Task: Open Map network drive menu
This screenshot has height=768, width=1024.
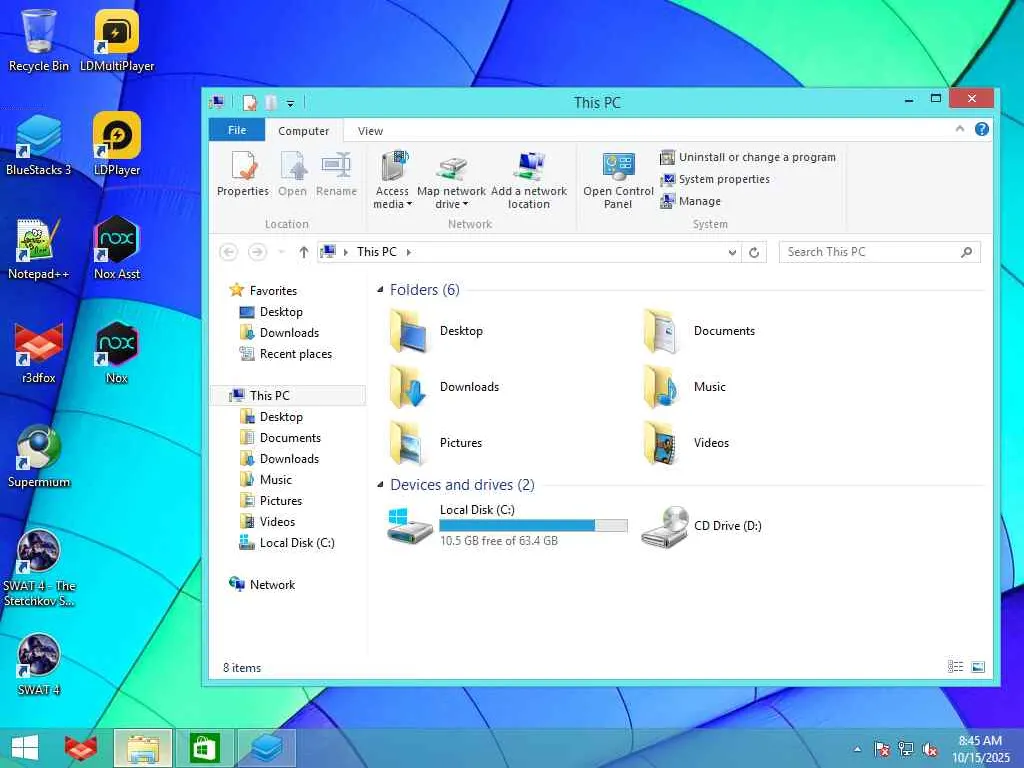Action: [451, 180]
